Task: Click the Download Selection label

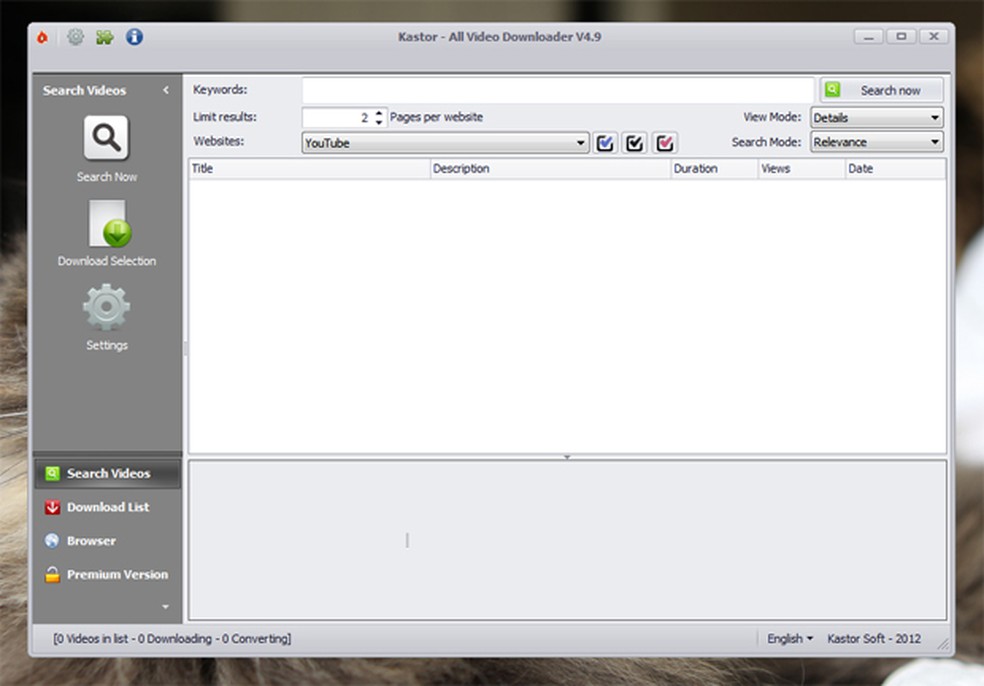Action: pos(107,261)
